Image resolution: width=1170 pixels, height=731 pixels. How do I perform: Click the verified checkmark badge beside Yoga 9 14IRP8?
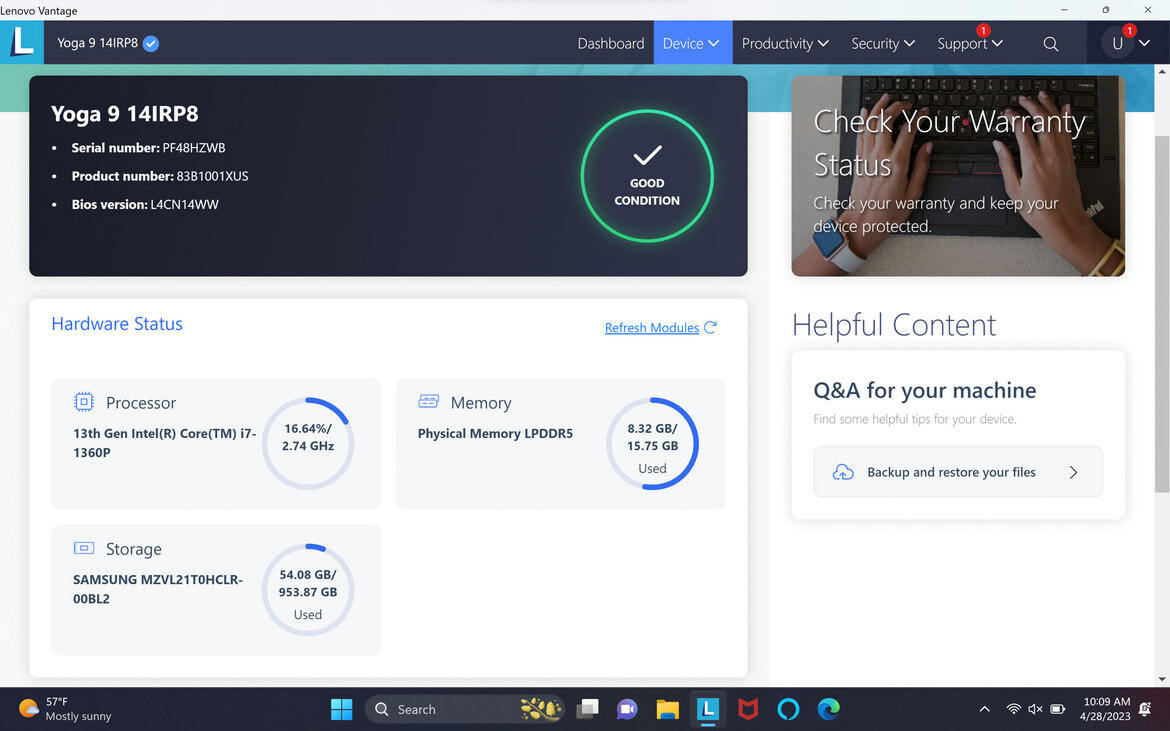coord(151,43)
